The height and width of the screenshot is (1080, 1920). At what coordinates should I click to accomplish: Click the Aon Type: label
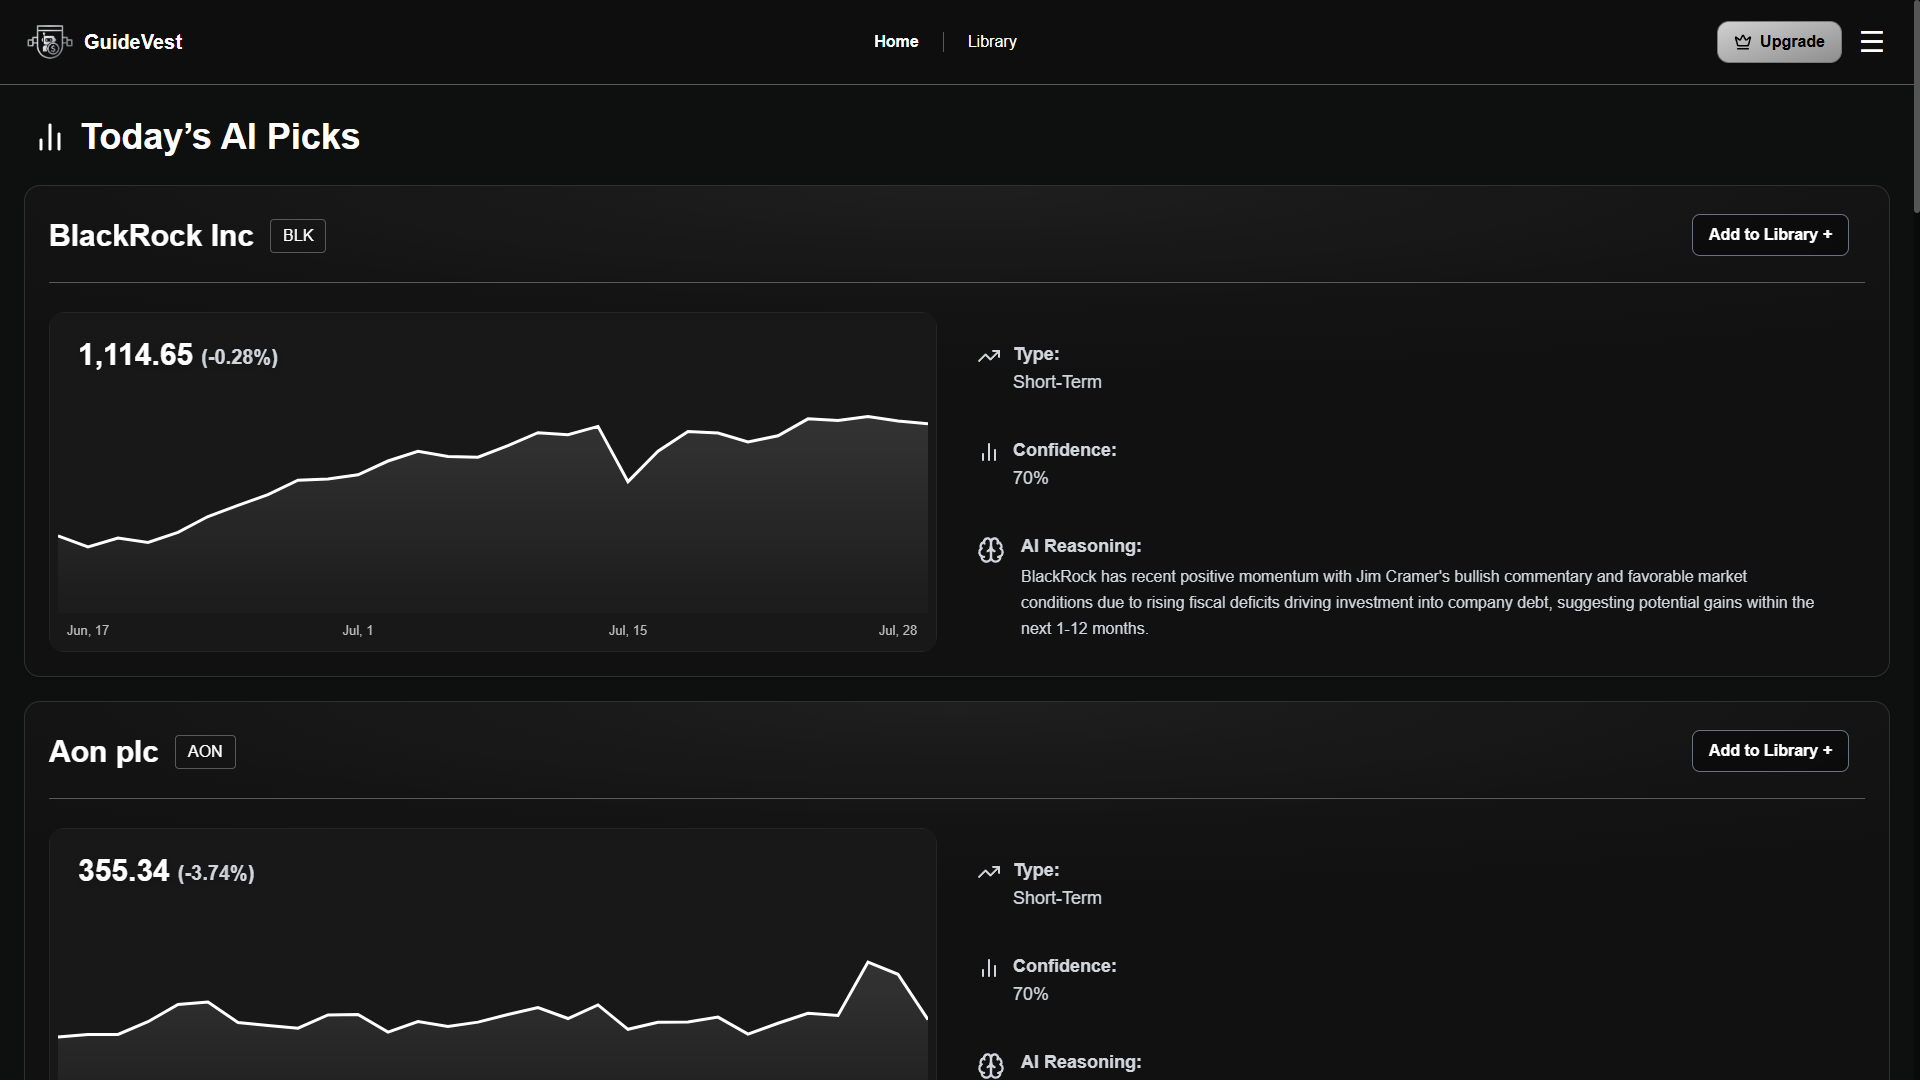[x=1036, y=871]
